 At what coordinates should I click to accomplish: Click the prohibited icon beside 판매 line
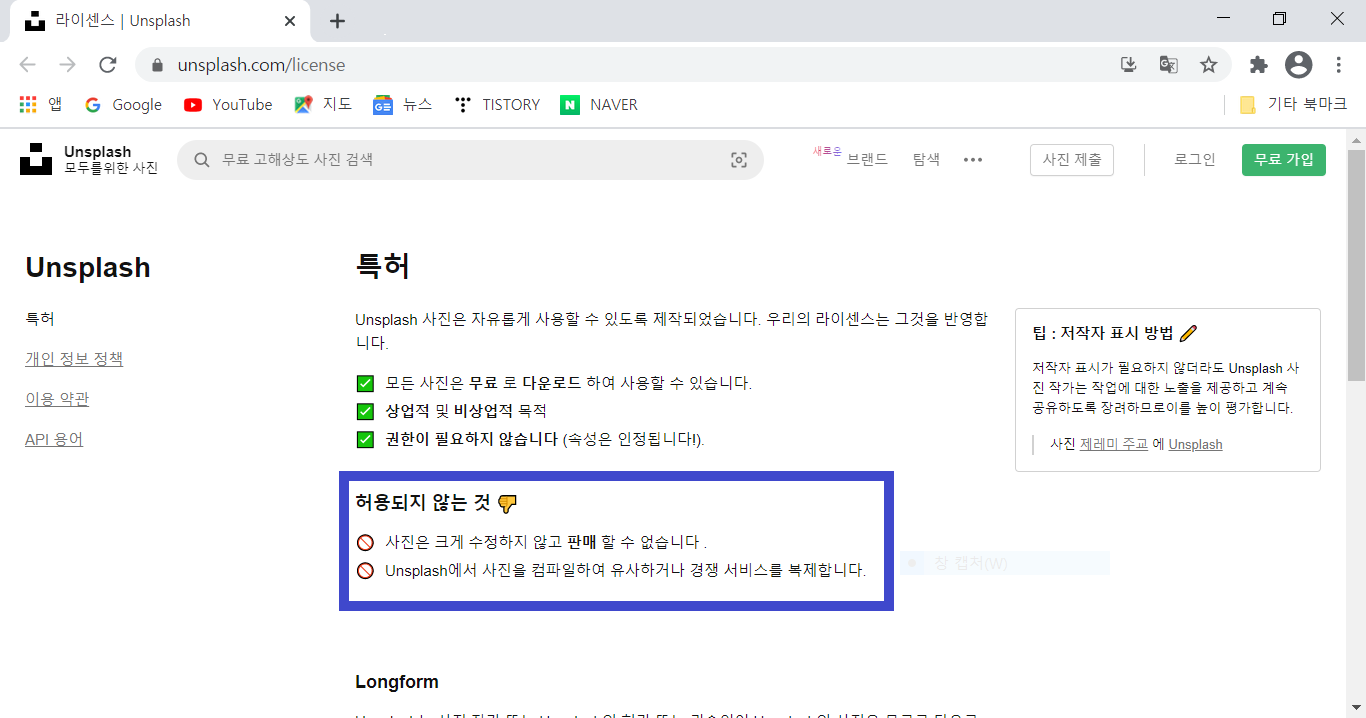[x=365, y=543]
